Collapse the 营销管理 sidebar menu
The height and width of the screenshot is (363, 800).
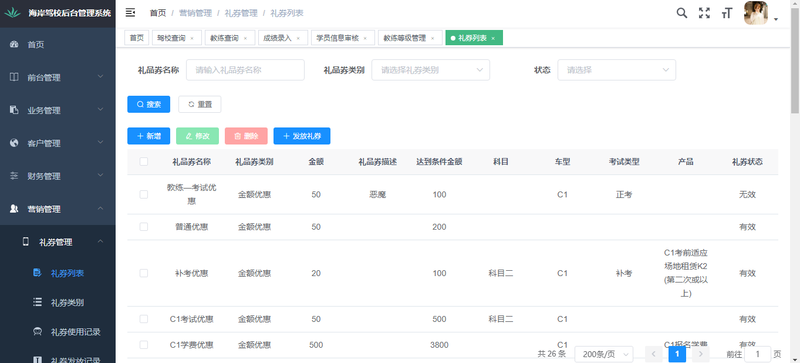click(x=57, y=208)
